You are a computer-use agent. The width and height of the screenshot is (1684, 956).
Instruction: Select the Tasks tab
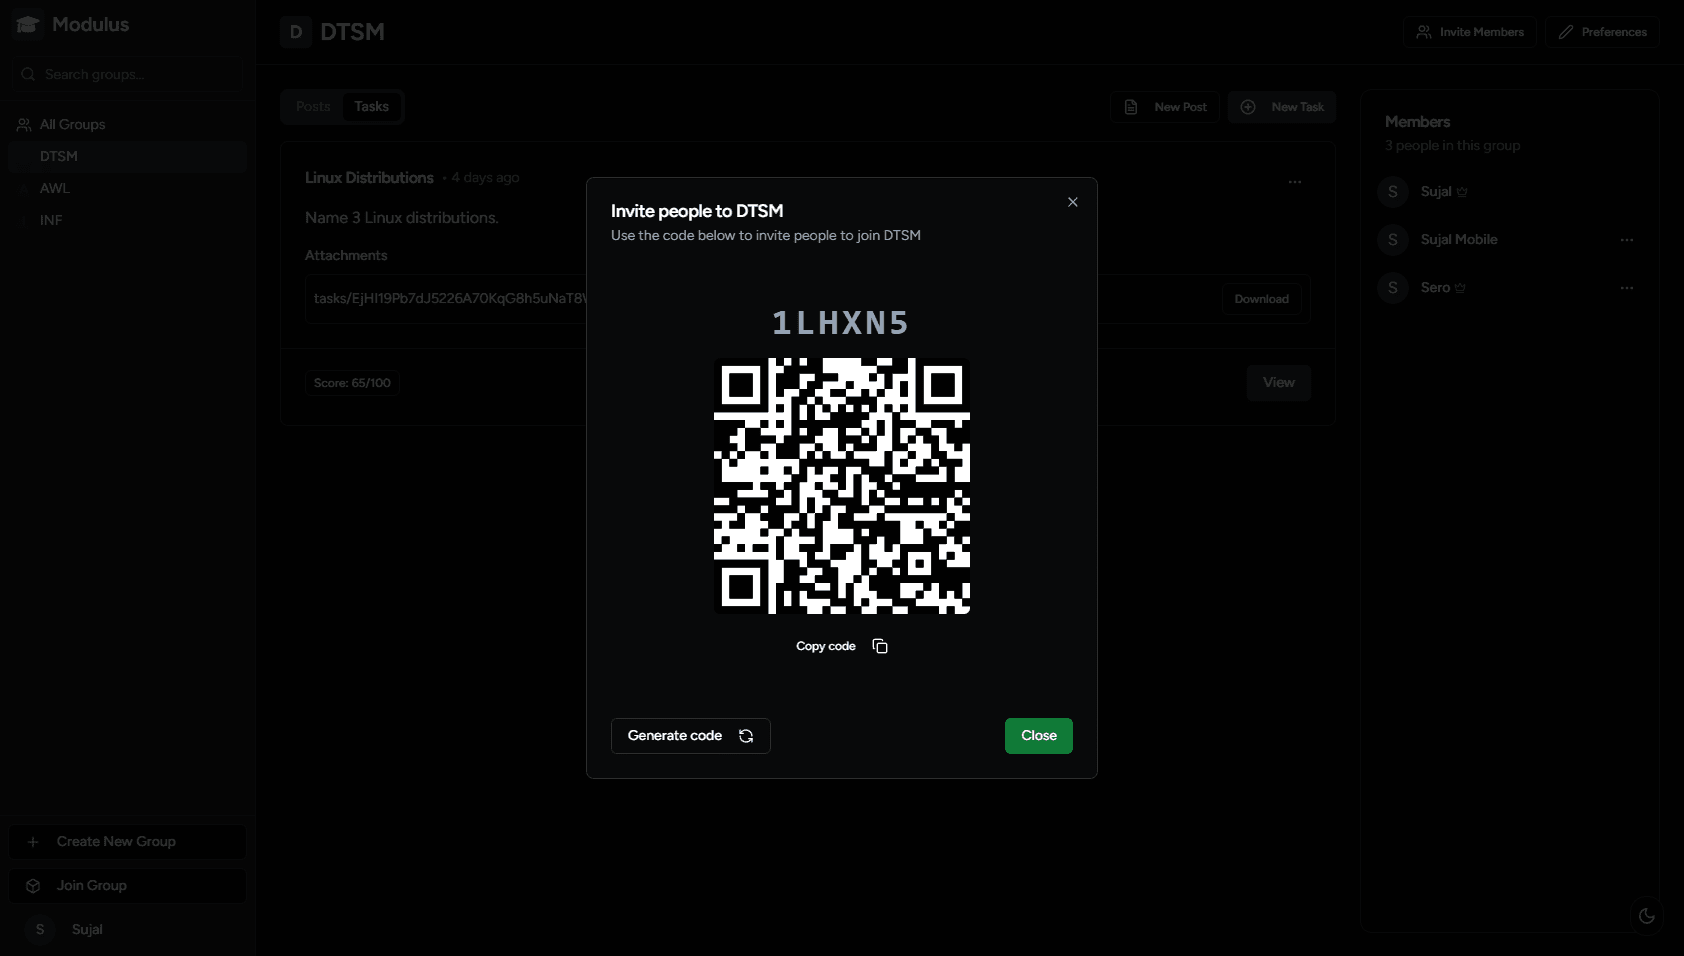click(371, 107)
